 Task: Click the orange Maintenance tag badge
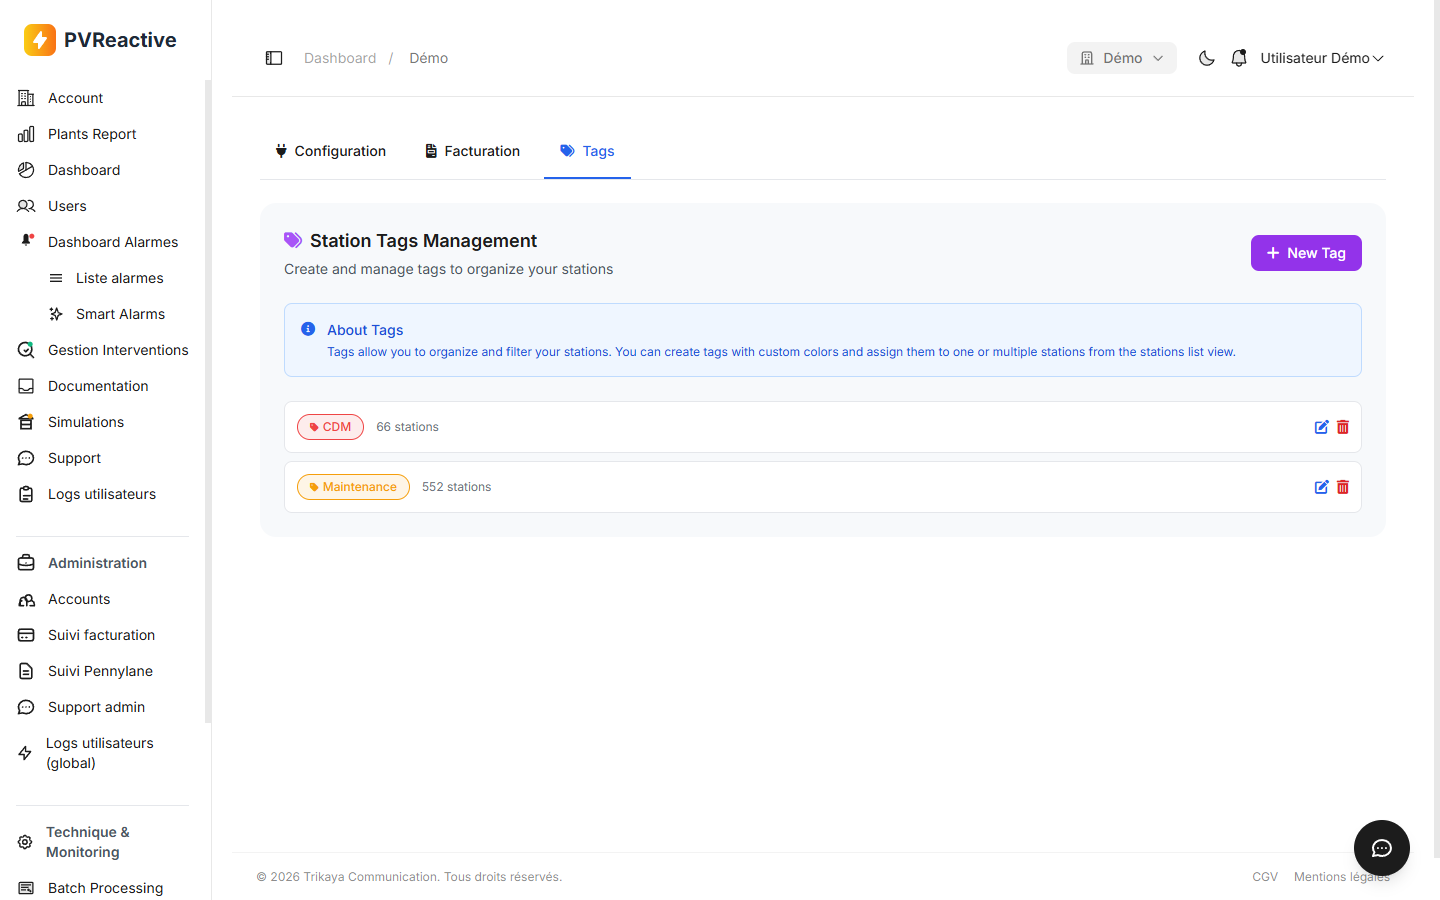(x=353, y=487)
